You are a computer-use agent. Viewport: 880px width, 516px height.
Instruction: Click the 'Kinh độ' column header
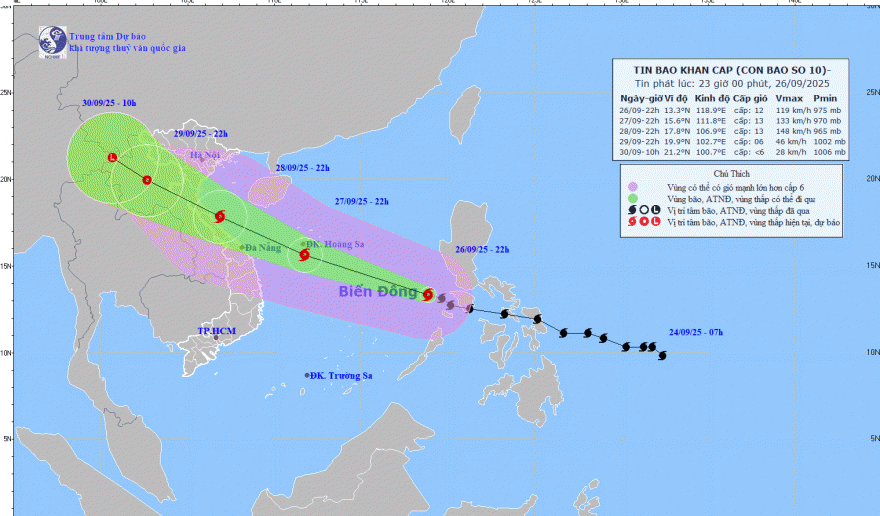713,98
